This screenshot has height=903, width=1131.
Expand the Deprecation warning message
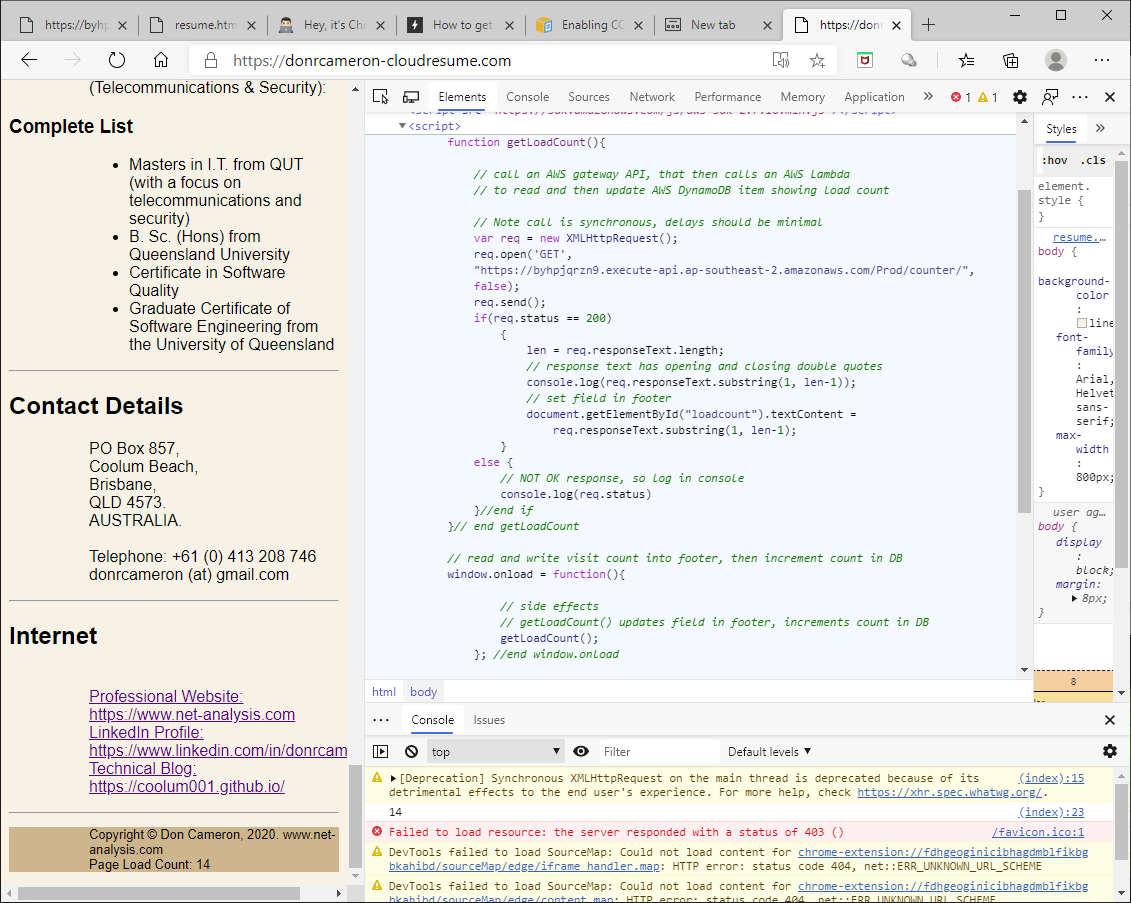393,778
